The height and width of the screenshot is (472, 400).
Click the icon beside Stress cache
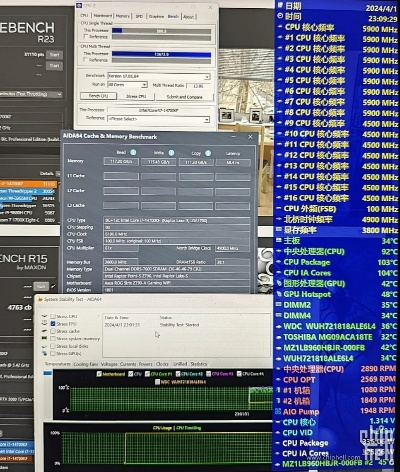click(x=45, y=331)
